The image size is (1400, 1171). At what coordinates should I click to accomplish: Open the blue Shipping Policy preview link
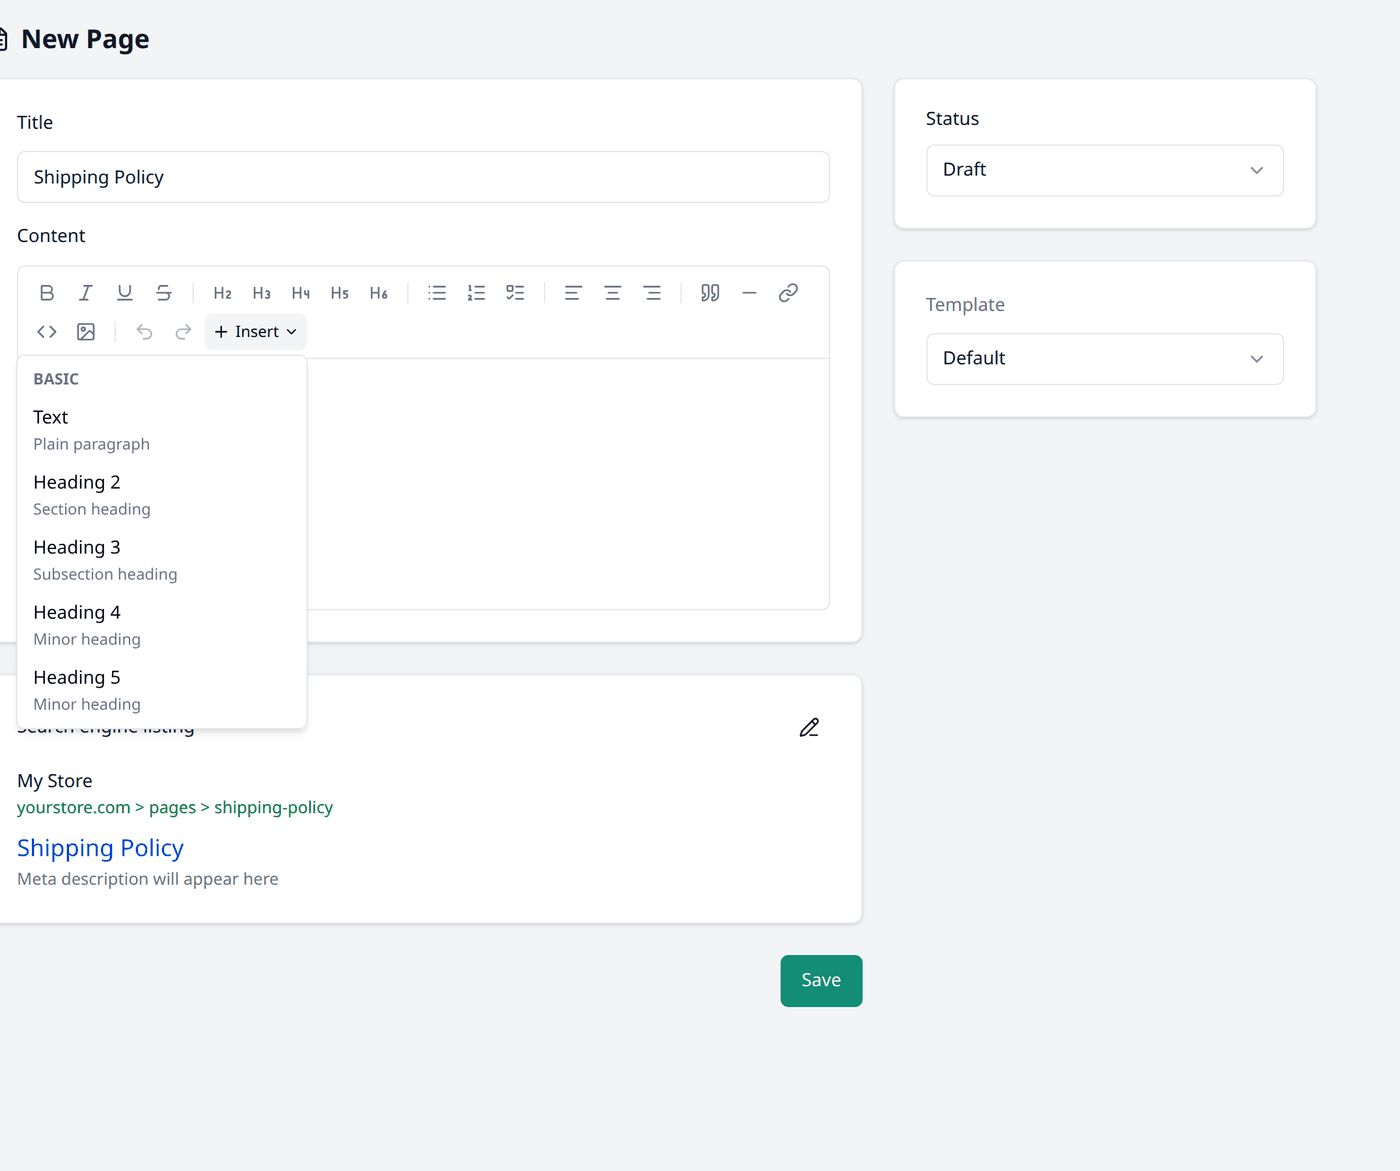point(100,848)
